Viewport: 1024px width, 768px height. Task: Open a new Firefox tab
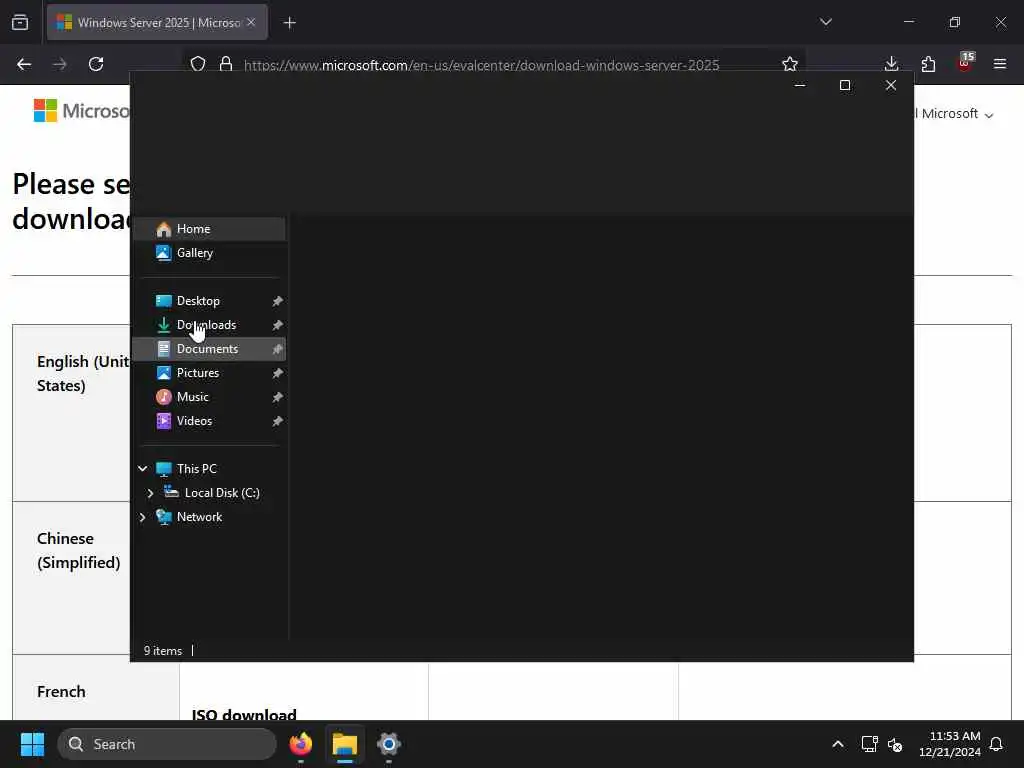[x=290, y=23]
